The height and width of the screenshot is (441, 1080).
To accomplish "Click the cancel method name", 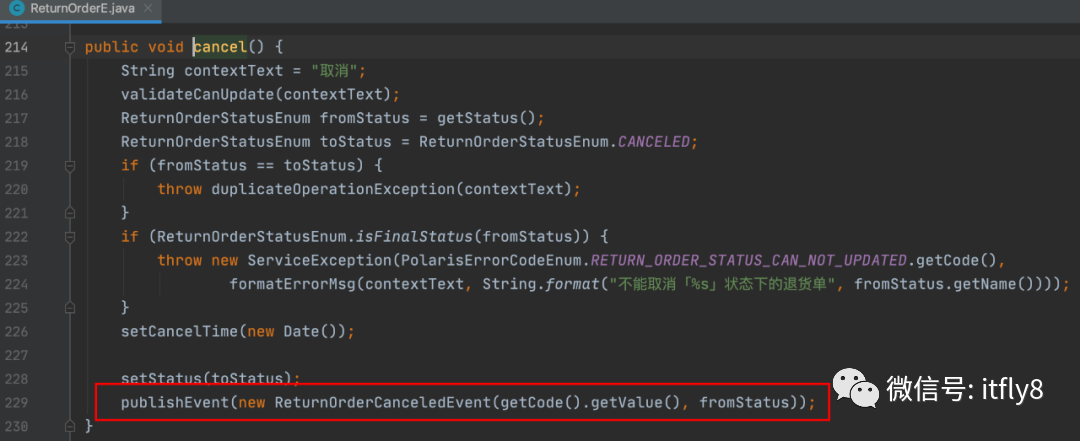I will click(220, 48).
